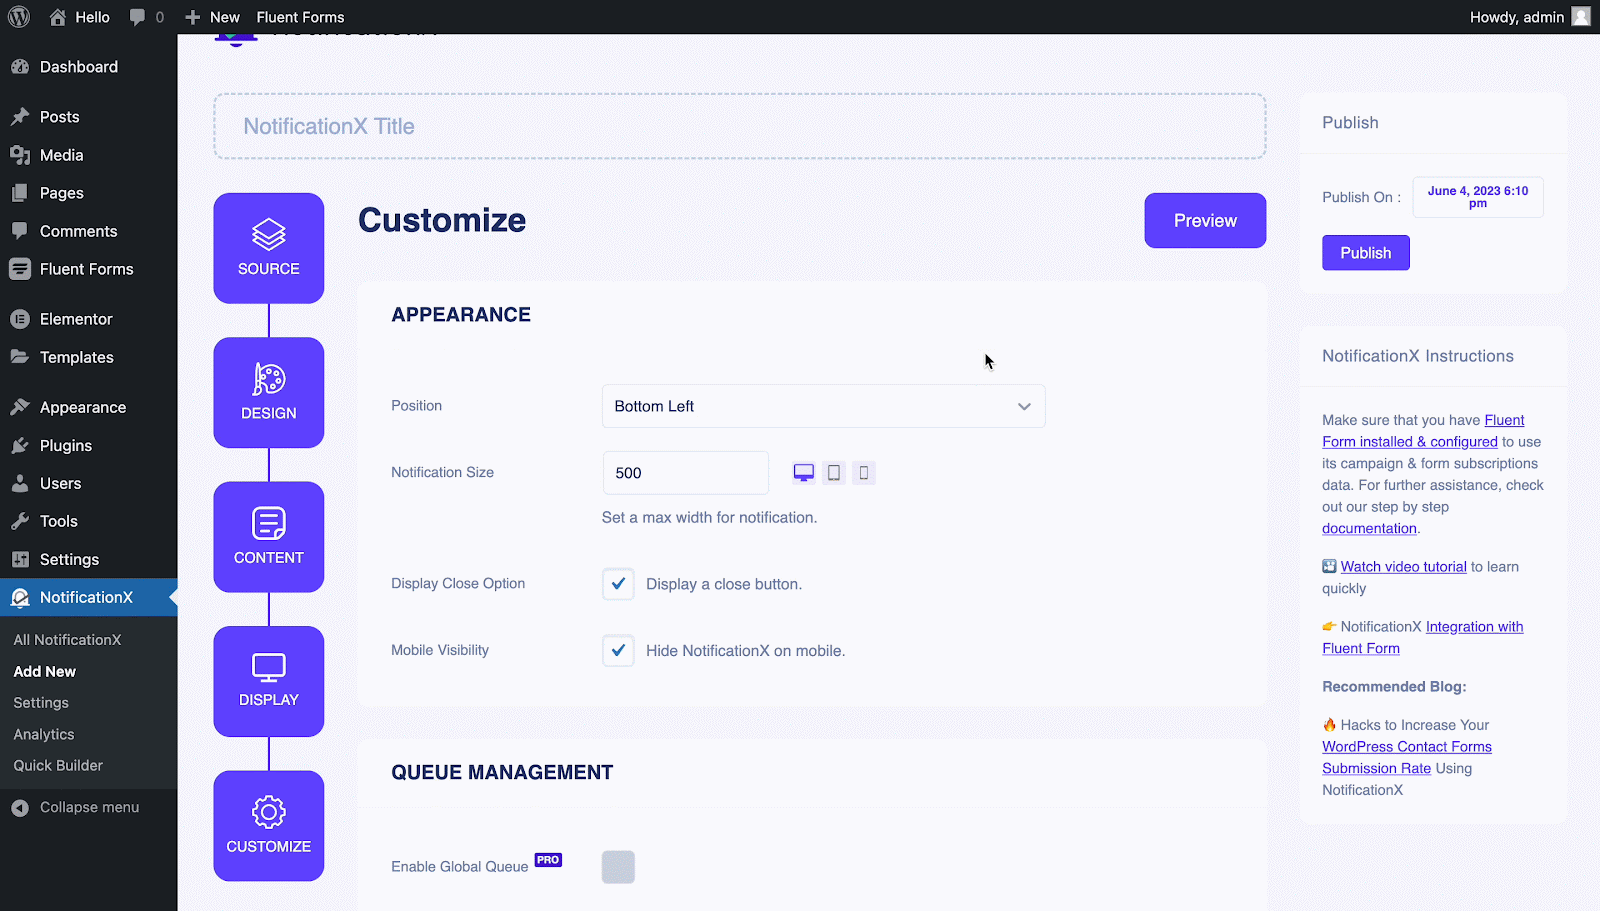The height and width of the screenshot is (911, 1600).
Task: Click the NotificationX Title input field
Action: 740,126
